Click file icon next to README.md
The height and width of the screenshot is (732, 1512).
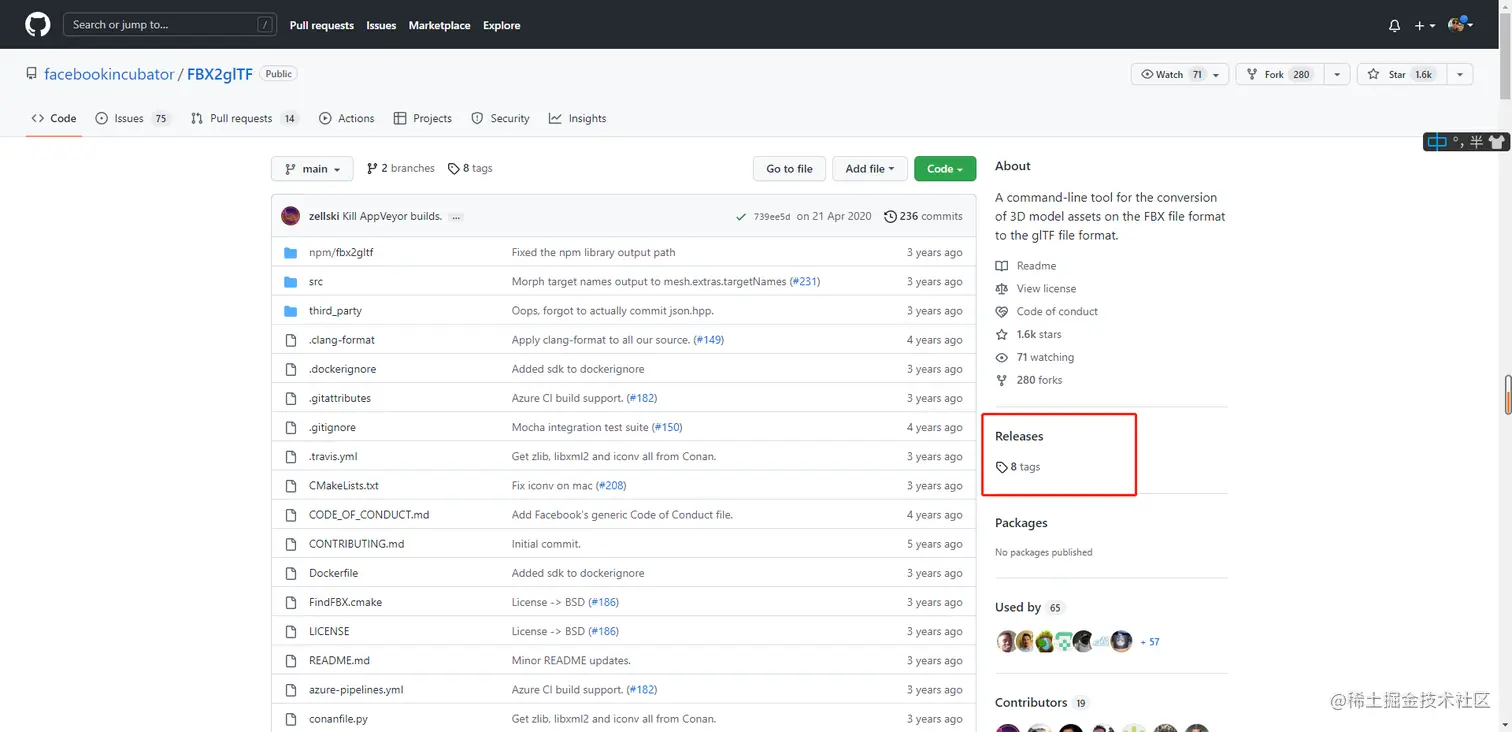[x=291, y=661]
